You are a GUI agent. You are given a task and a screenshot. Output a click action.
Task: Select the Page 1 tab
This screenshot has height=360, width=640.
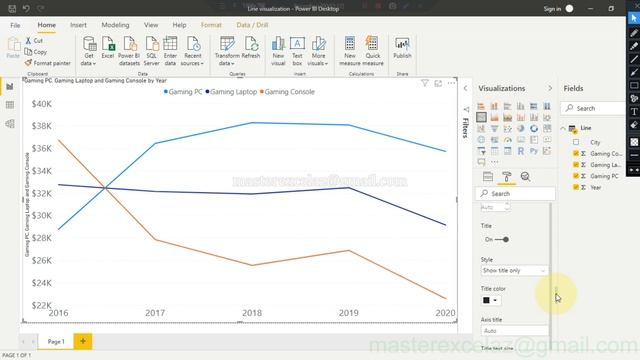point(56,341)
